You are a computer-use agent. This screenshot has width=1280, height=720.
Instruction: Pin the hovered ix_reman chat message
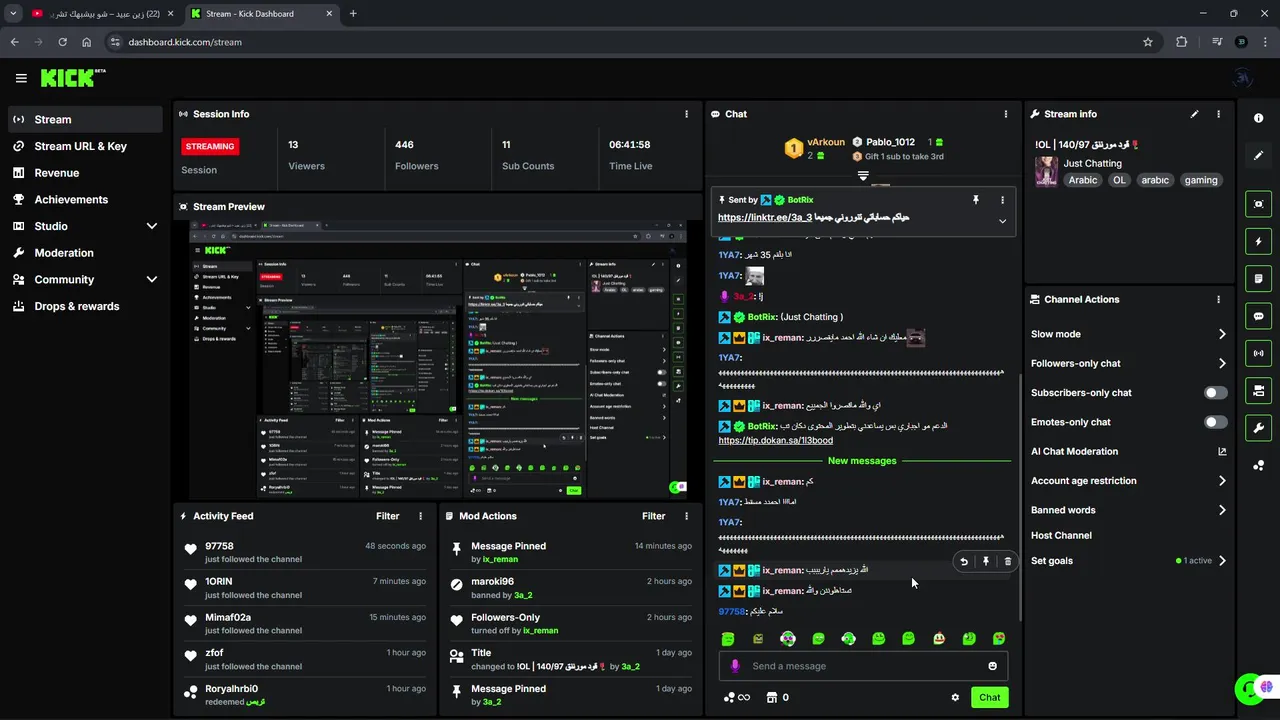click(x=986, y=562)
